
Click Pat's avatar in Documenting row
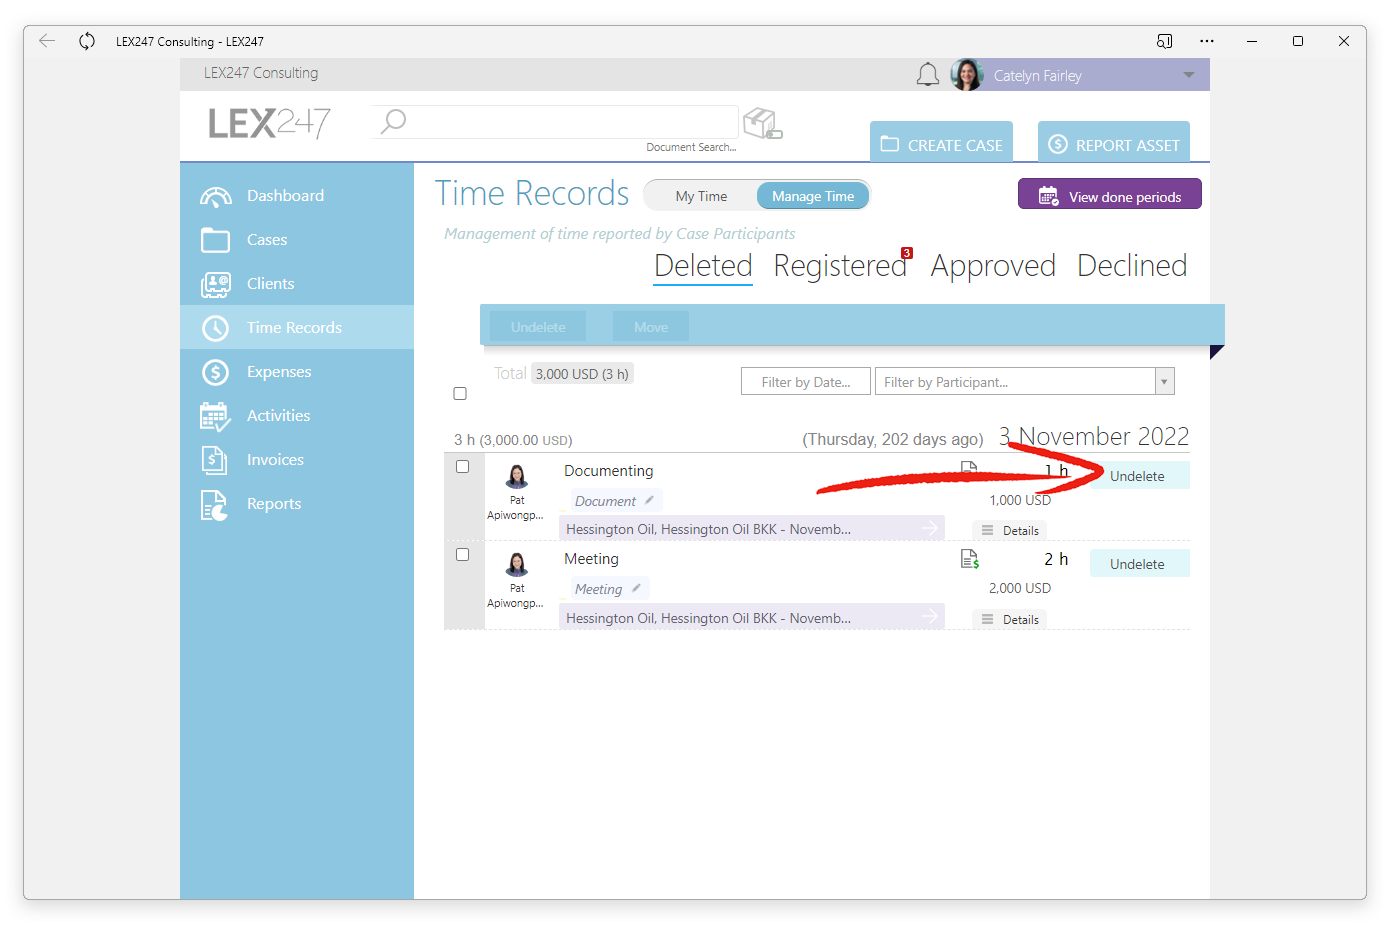tap(517, 476)
